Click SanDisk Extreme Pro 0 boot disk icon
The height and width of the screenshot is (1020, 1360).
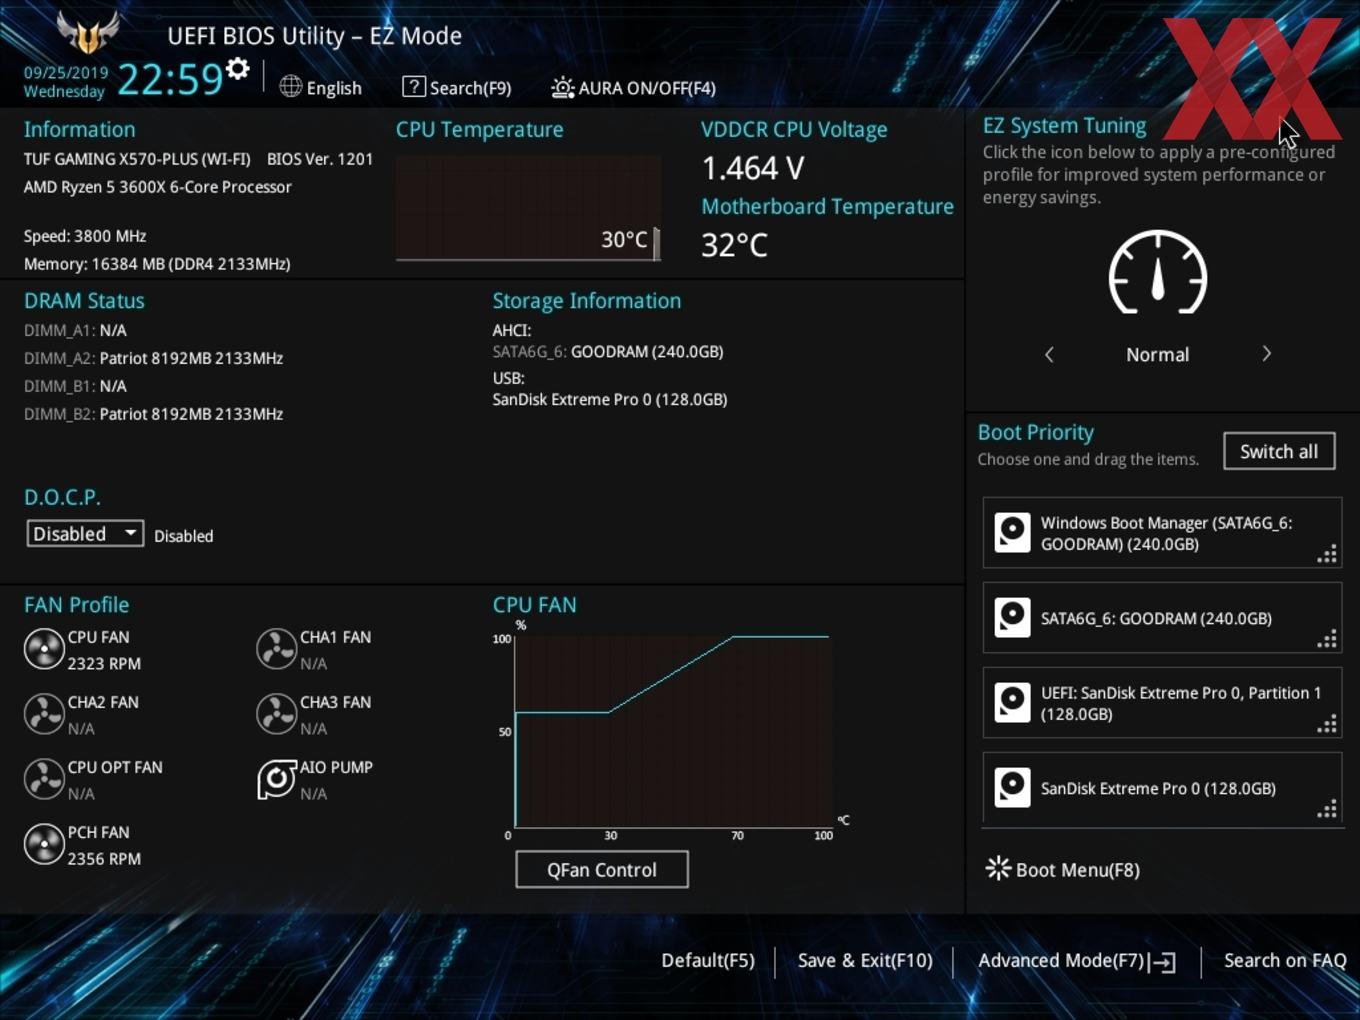point(1012,787)
